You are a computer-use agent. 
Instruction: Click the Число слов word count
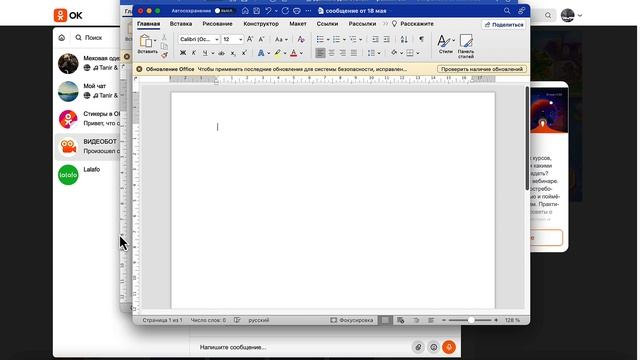208,320
